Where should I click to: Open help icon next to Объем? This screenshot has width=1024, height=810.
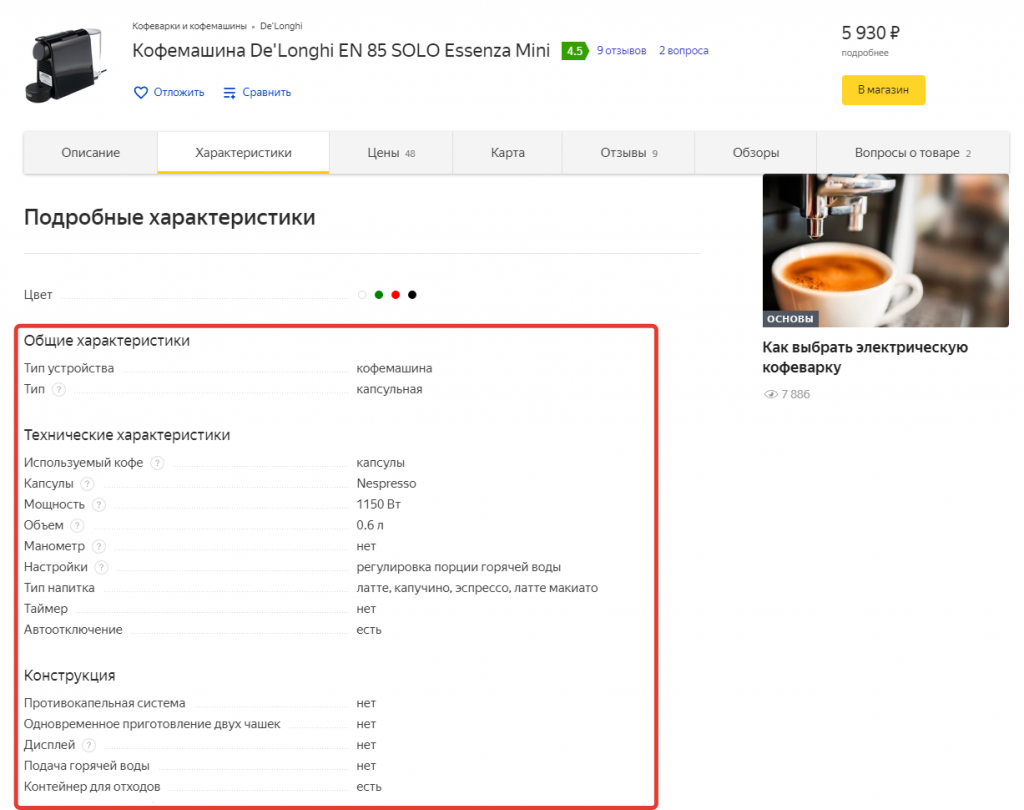[x=77, y=525]
